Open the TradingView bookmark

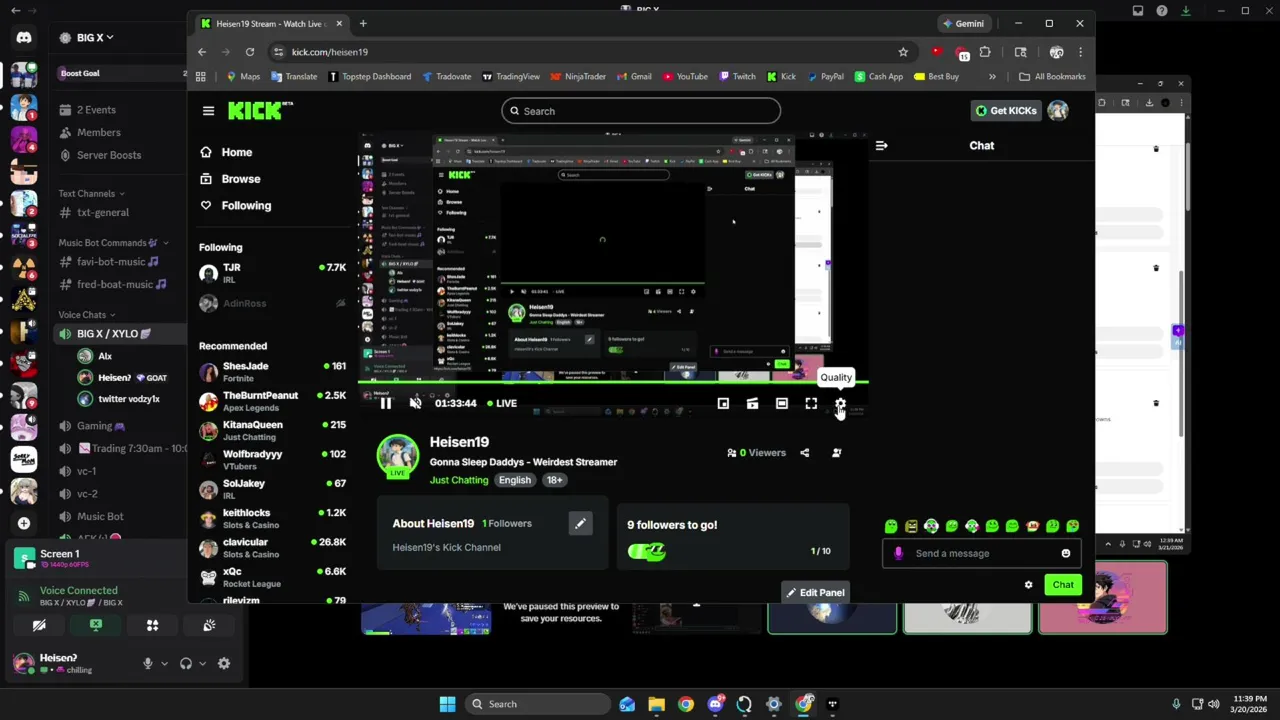[511, 76]
